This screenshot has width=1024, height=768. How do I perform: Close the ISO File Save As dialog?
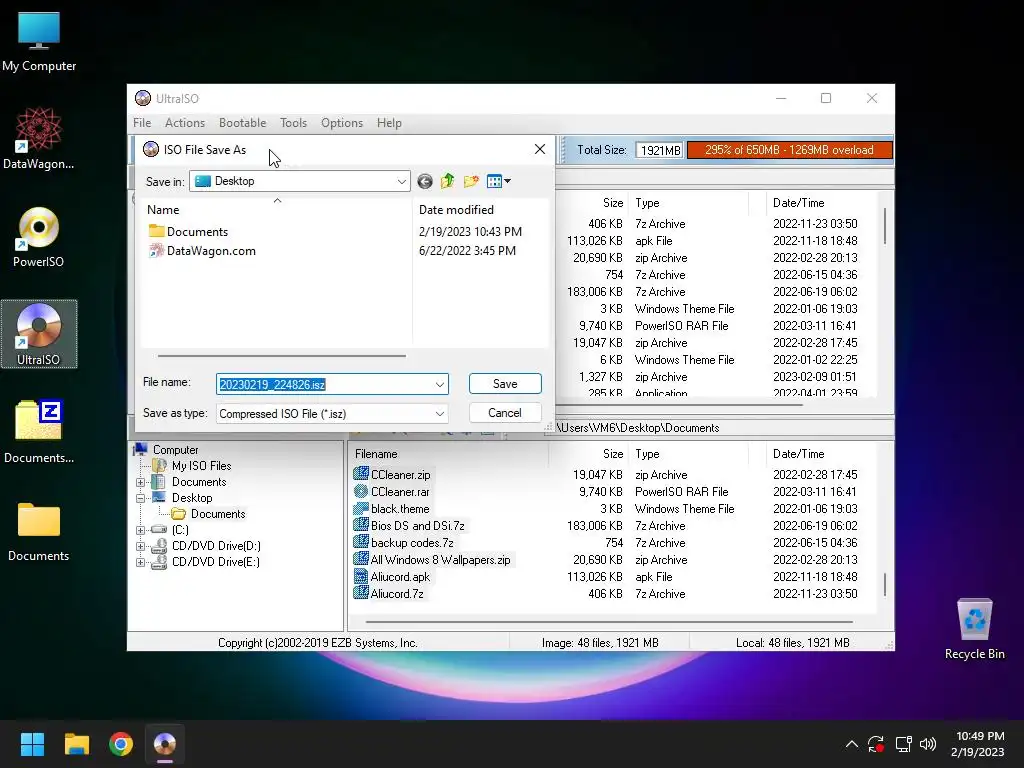point(539,149)
